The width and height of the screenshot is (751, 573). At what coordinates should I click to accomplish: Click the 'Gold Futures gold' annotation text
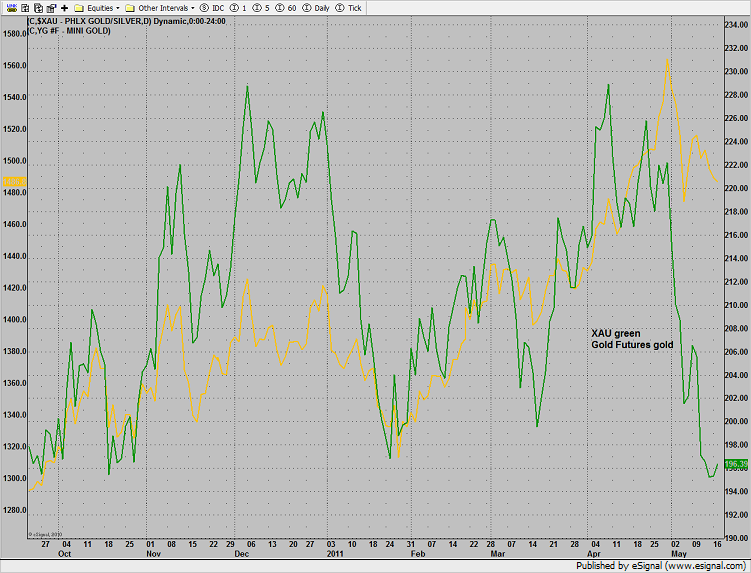tap(632, 345)
